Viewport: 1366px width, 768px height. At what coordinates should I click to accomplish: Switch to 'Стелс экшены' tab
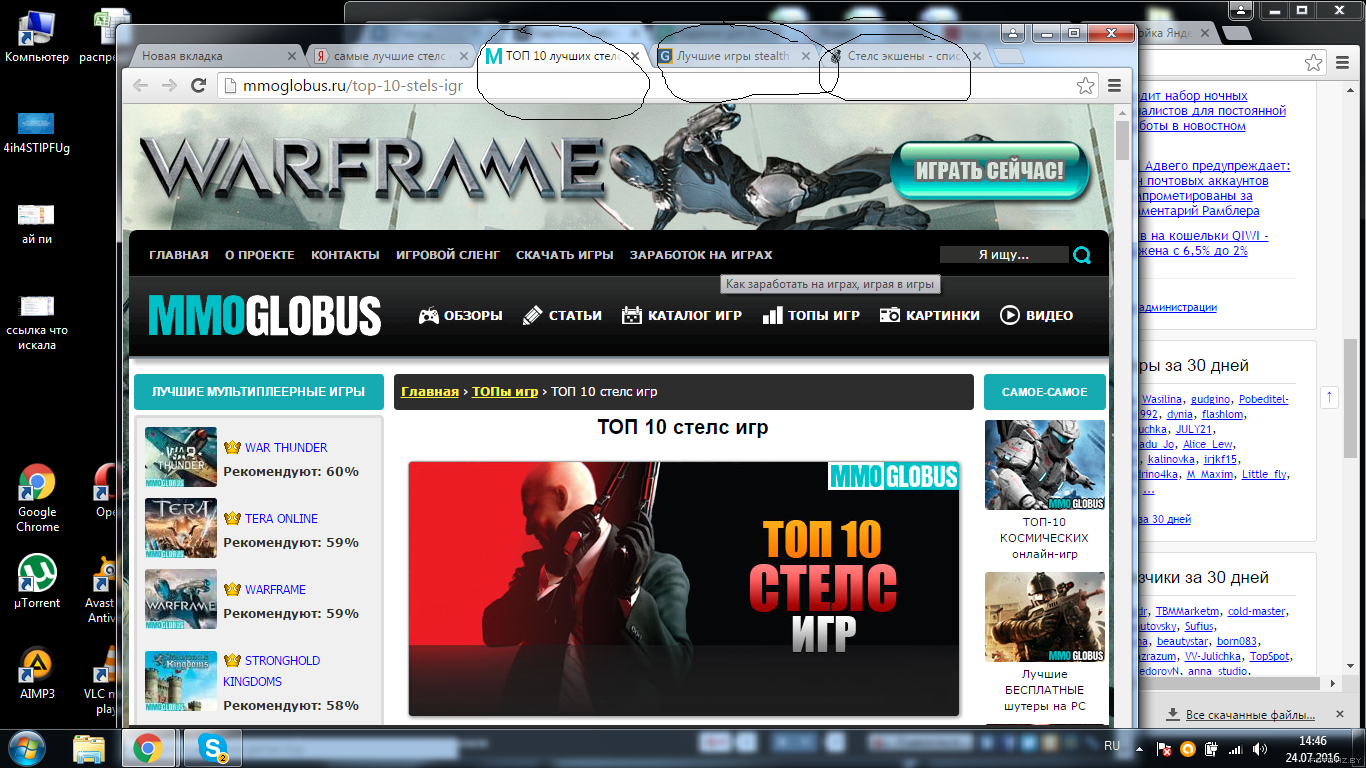tap(905, 56)
